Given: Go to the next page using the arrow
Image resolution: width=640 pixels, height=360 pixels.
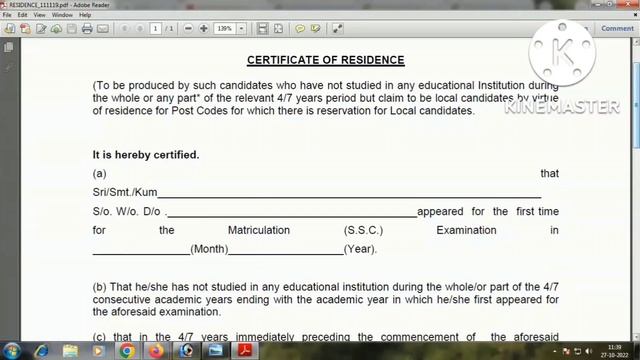Looking at the screenshot, I should pos(140,29).
